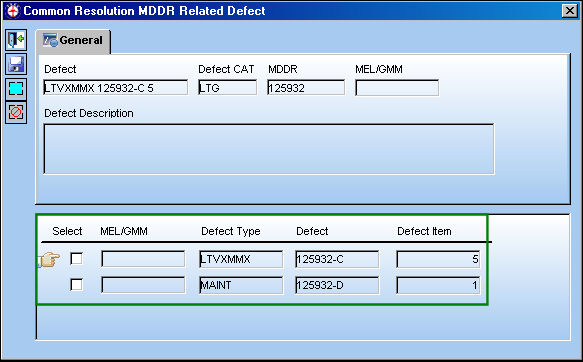
Task: Close the Common Resolution MDDR Related Defect window
Action: coord(570,11)
